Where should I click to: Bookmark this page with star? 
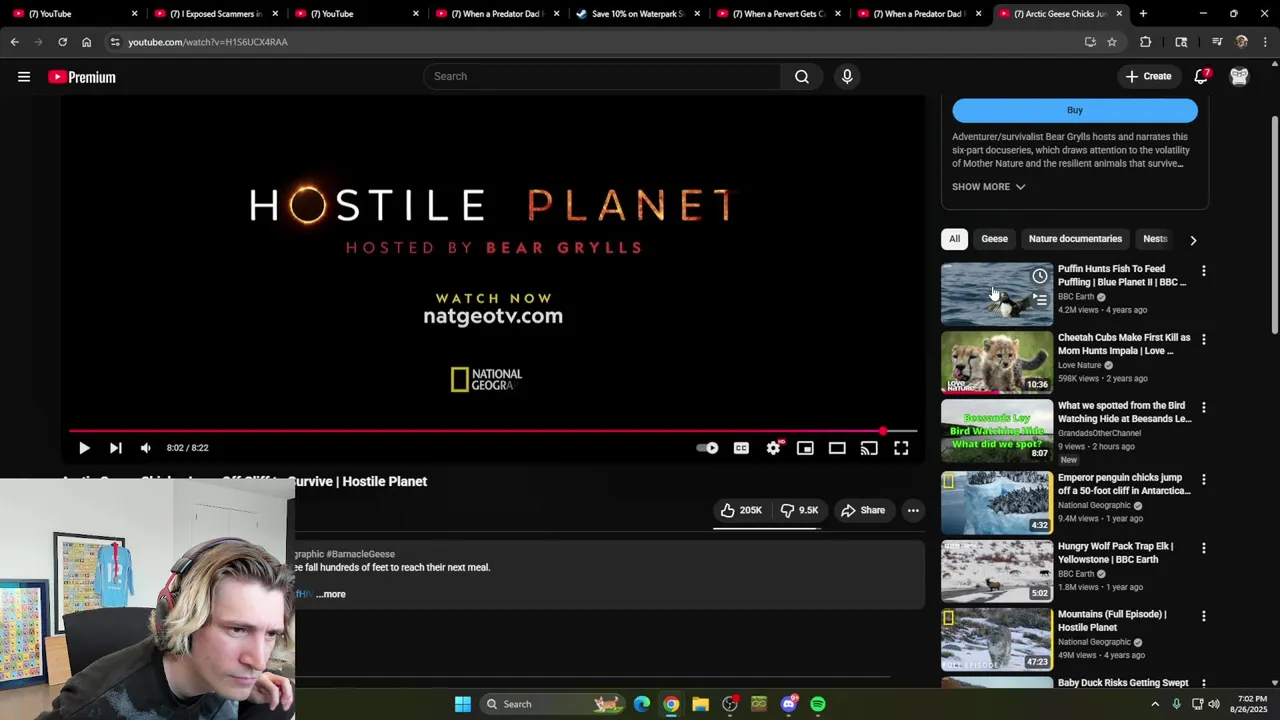1112,42
